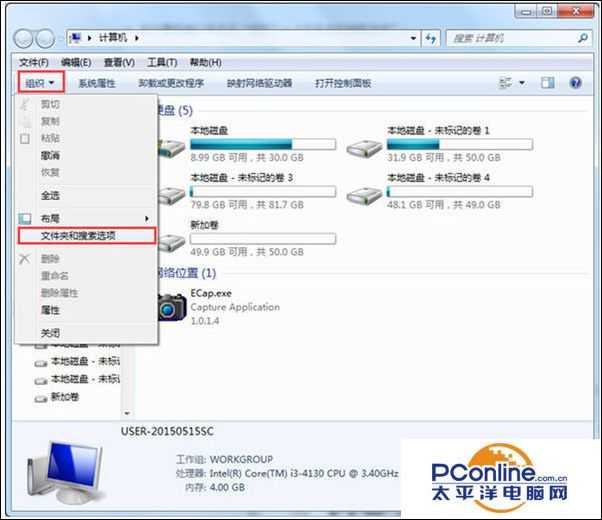Screen dimensions: 602x520
Task: Open the 文件(F) menu
Action: pyautogui.click(x=34, y=62)
